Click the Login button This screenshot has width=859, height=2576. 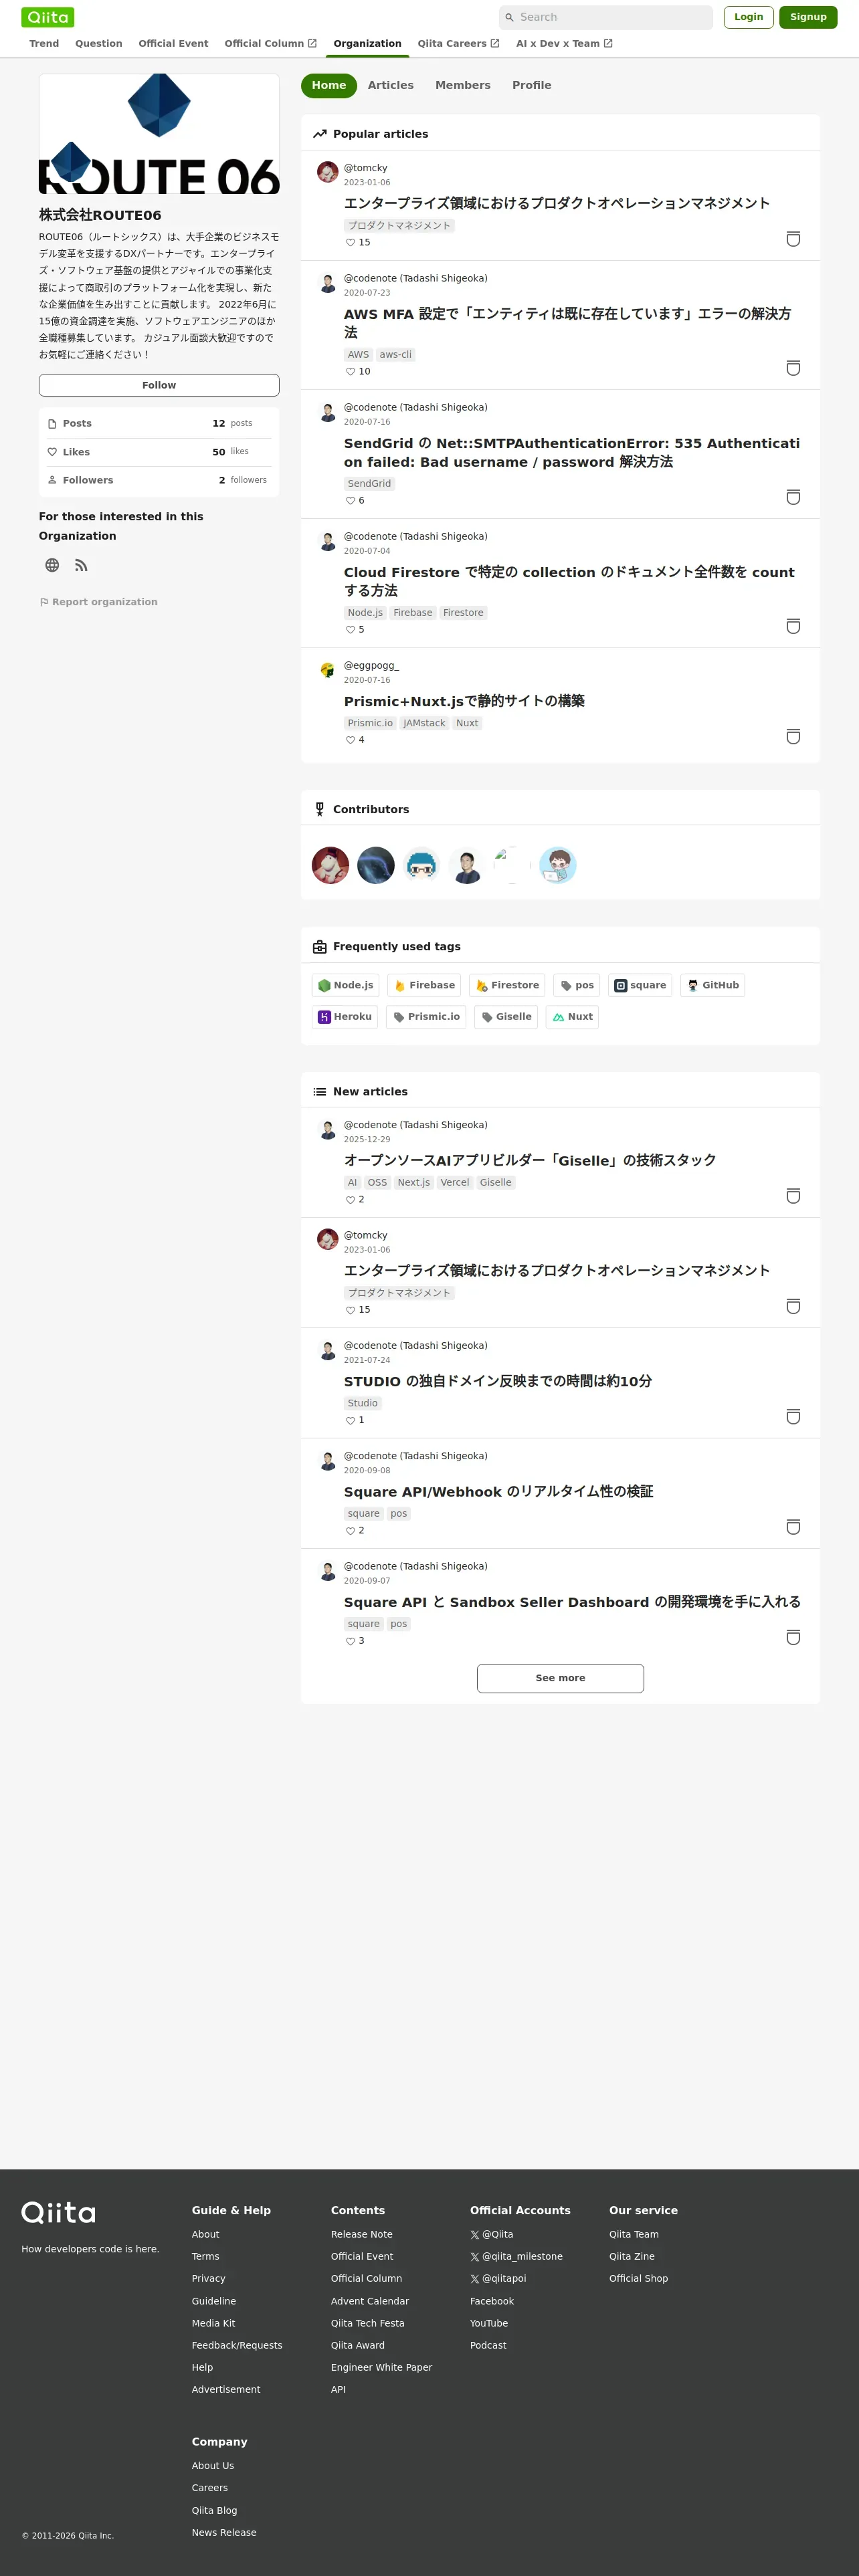coord(749,17)
